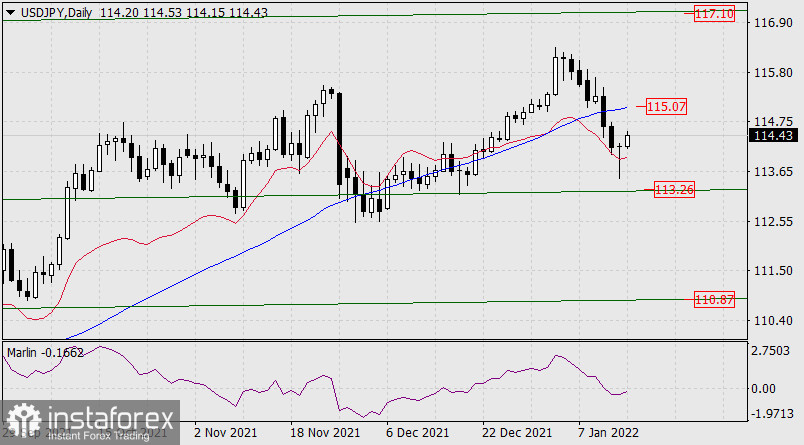Click the Marlin oscillator purple line endpoint

(627, 392)
